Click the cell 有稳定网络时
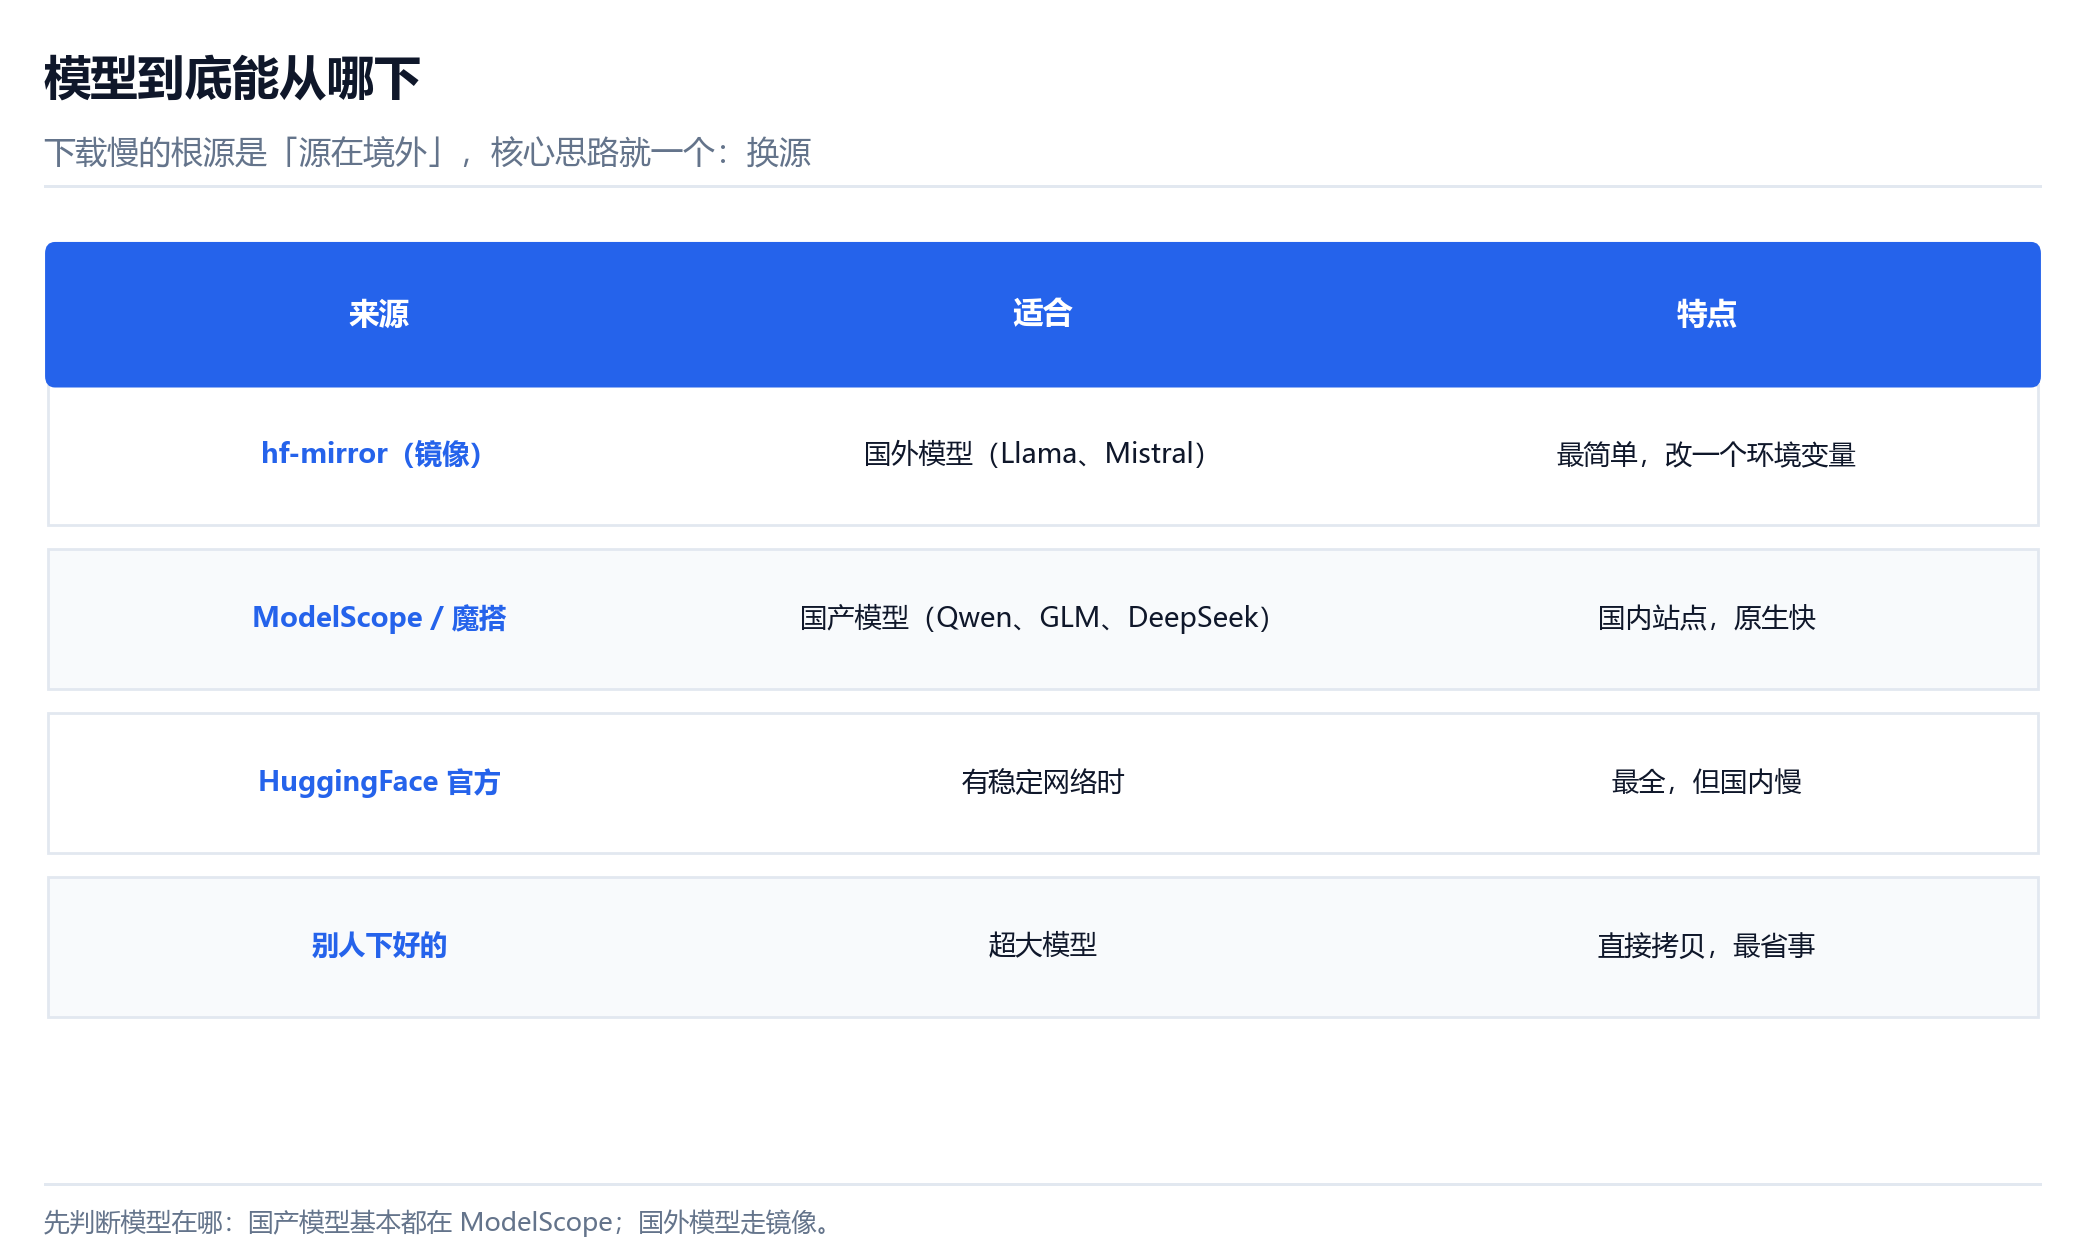Screen dimensions: 2086x1257 (1042, 782)
